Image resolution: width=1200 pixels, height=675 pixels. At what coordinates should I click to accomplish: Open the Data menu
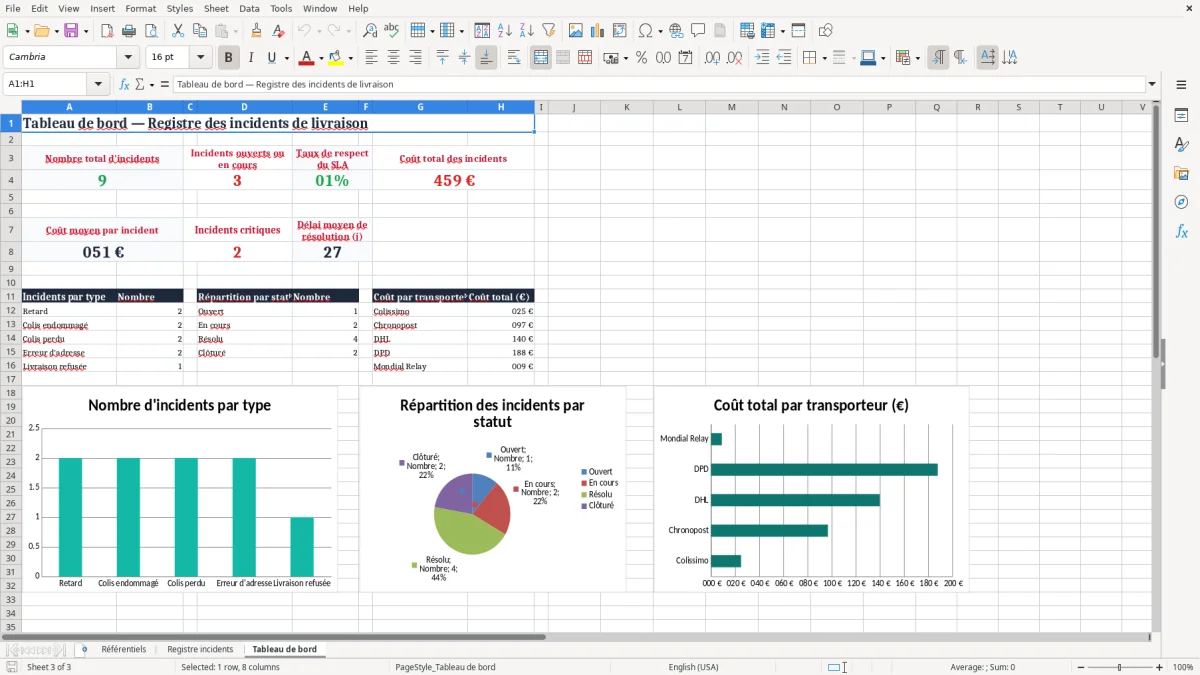249,8
